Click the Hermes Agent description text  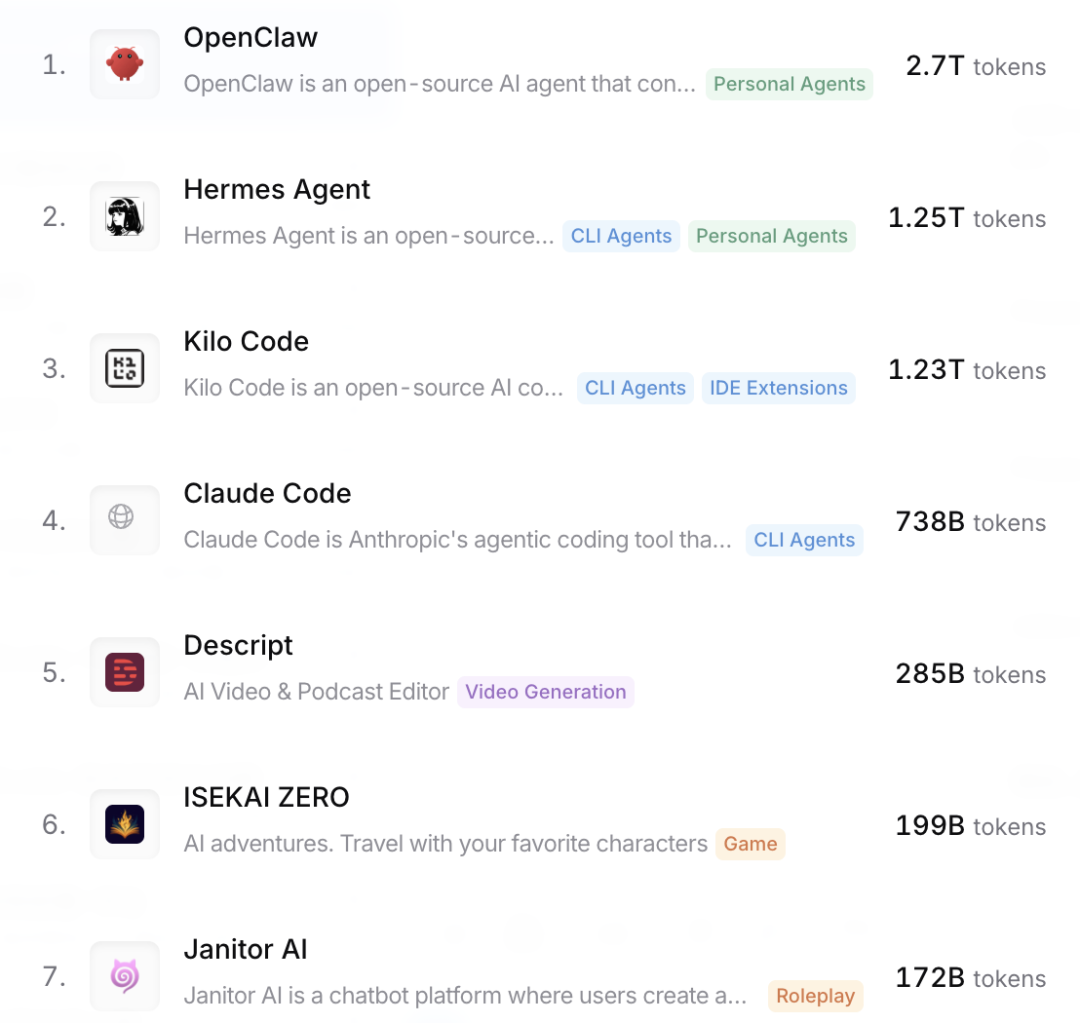point(368,236)
